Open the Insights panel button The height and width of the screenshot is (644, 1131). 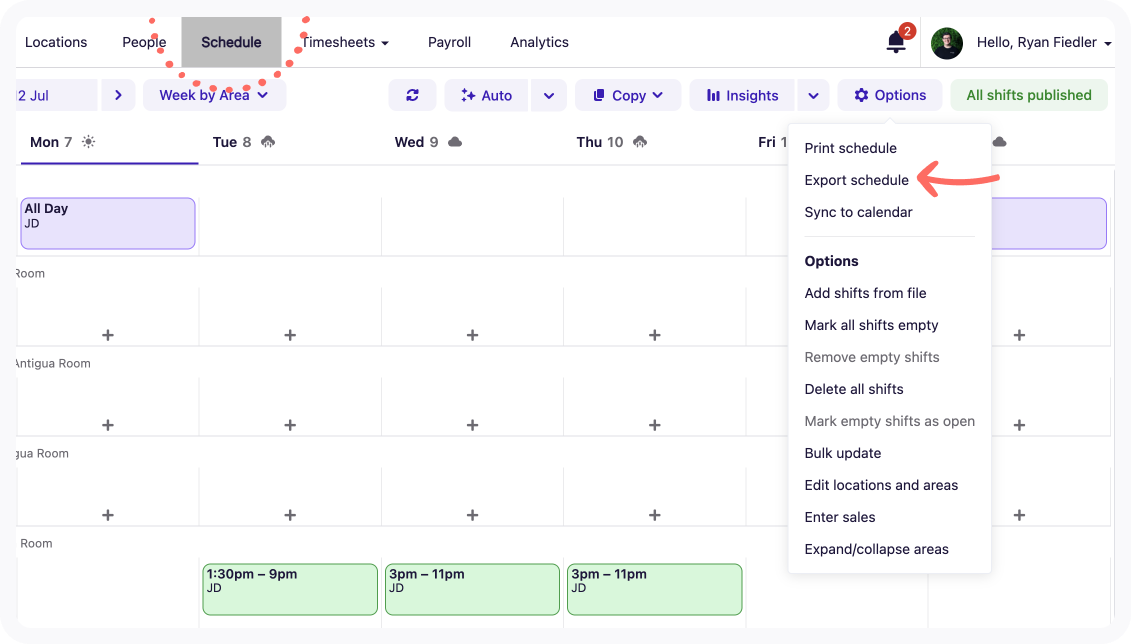pos(742,95)
